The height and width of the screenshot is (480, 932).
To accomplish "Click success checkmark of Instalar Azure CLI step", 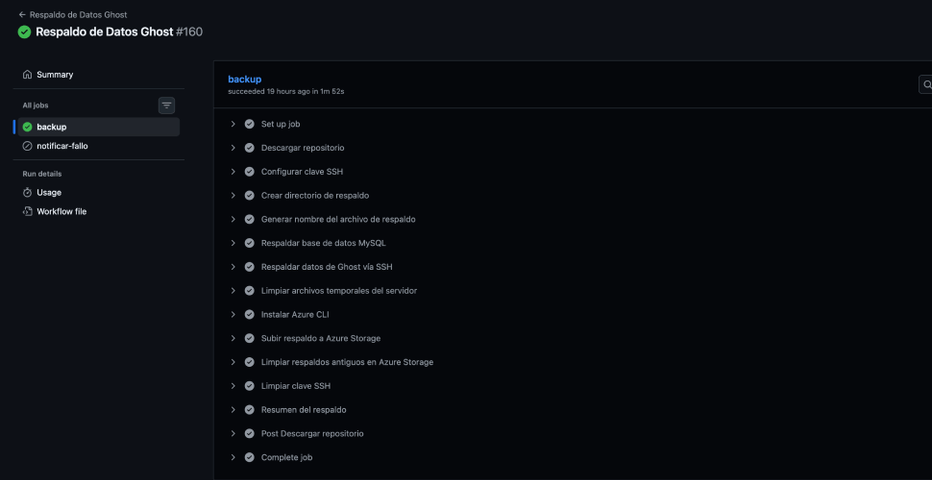I will pos(250,314).
